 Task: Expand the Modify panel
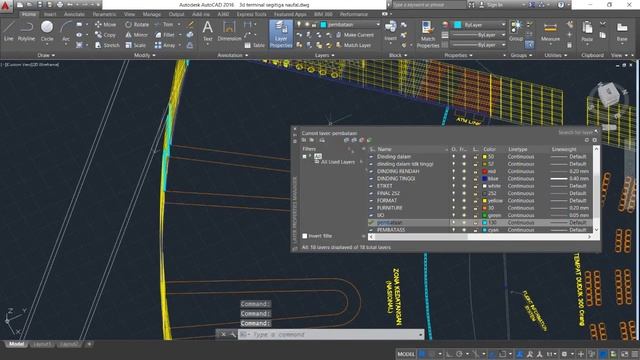coord(144,55)
